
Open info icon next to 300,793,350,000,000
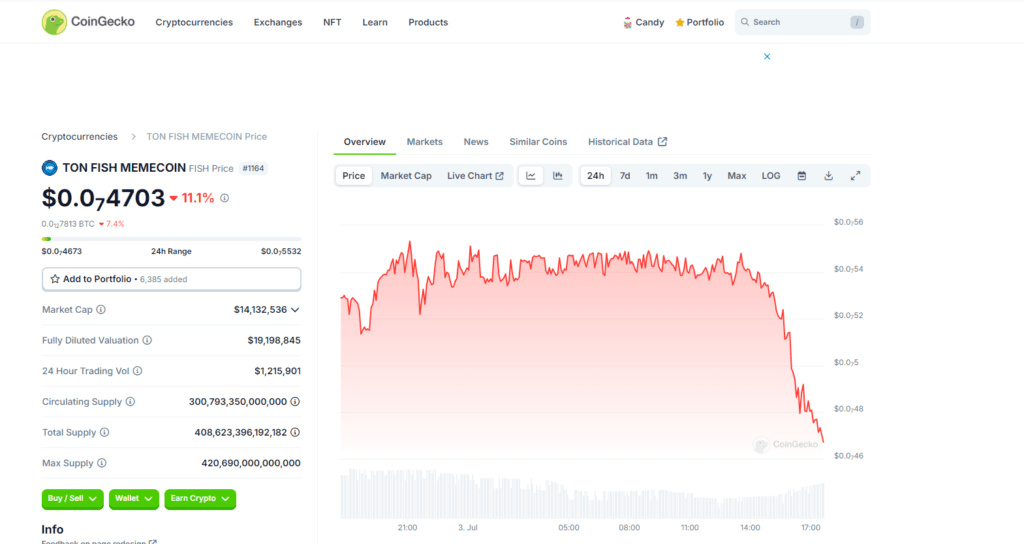pyautogui.click(x=295, y=402)
